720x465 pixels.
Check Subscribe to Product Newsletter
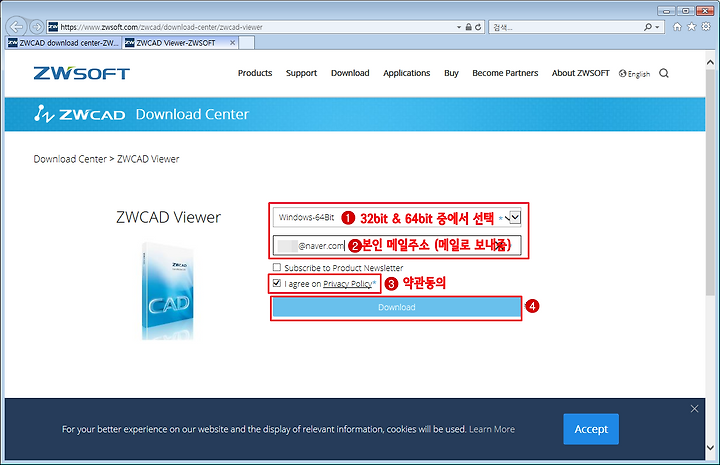[x=276, y=267]
